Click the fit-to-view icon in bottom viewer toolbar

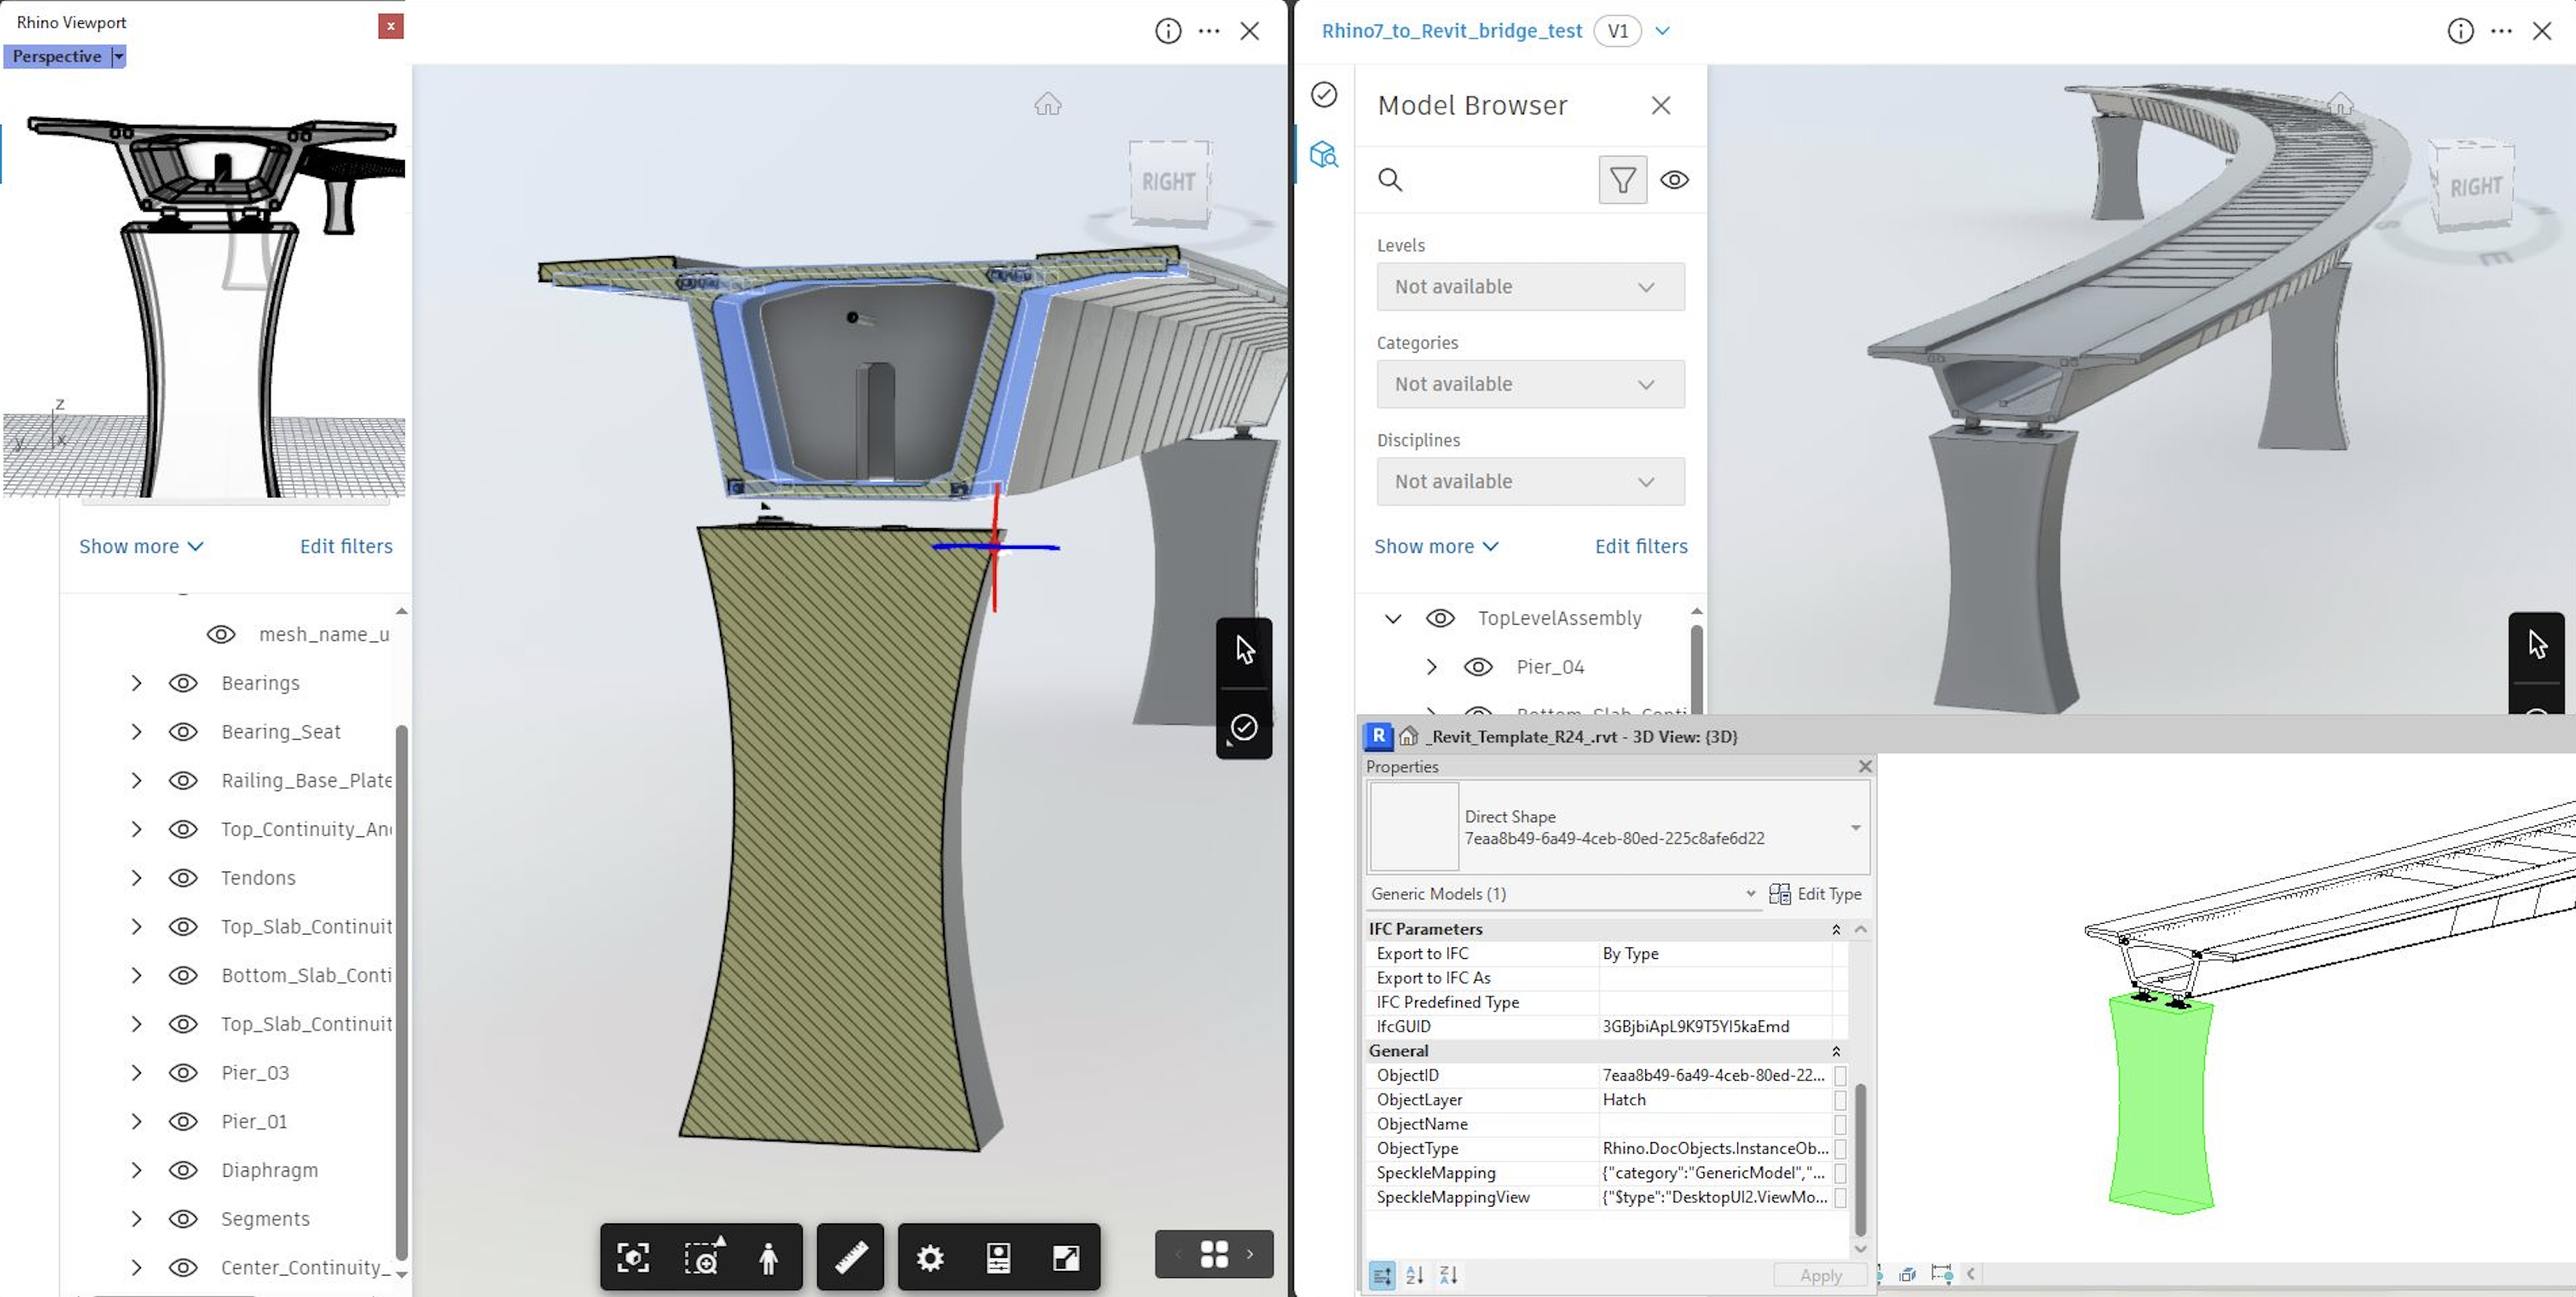633,1257
